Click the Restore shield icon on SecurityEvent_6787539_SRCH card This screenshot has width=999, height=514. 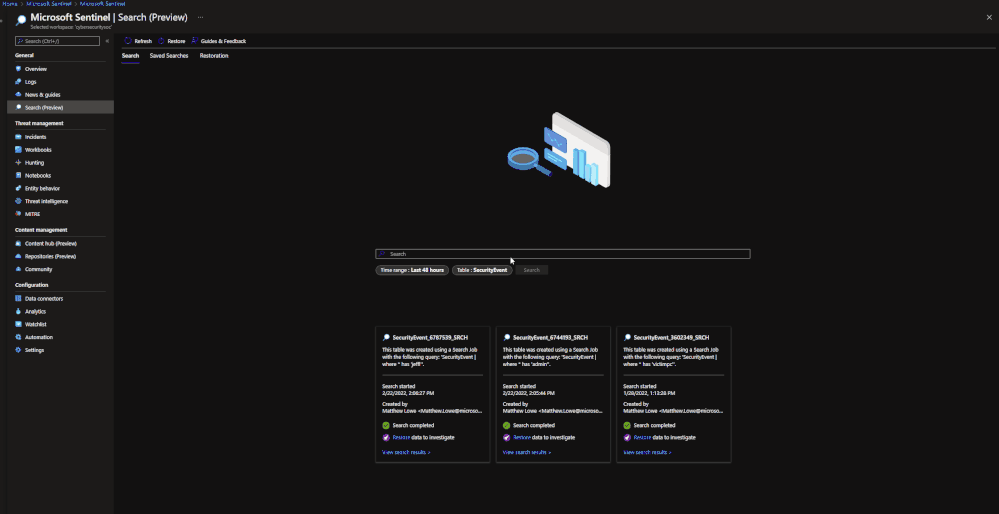coord(385,438)
